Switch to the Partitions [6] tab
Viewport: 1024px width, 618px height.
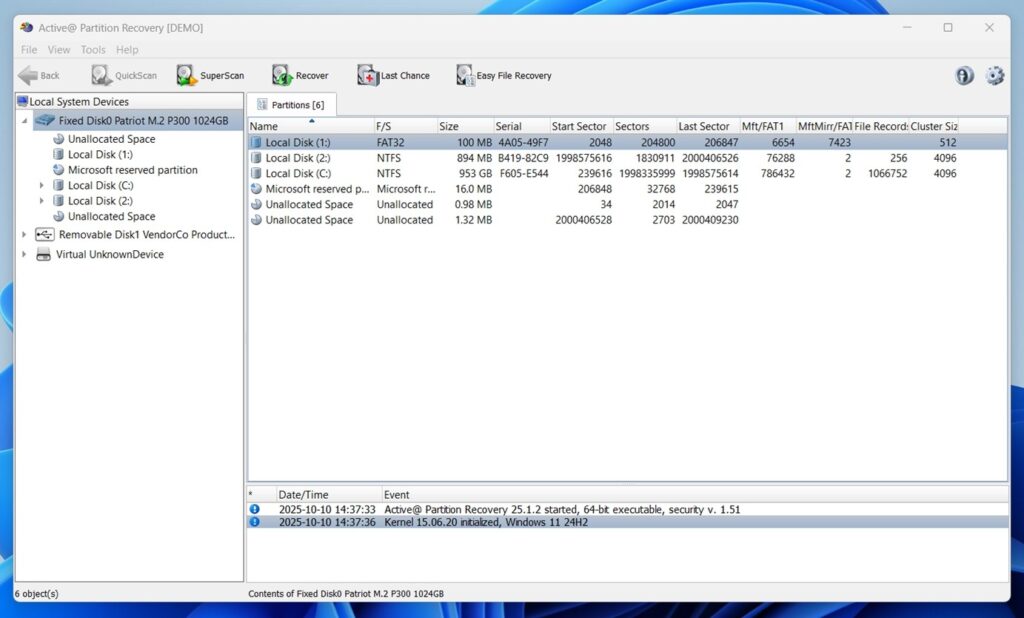(292, 103)
